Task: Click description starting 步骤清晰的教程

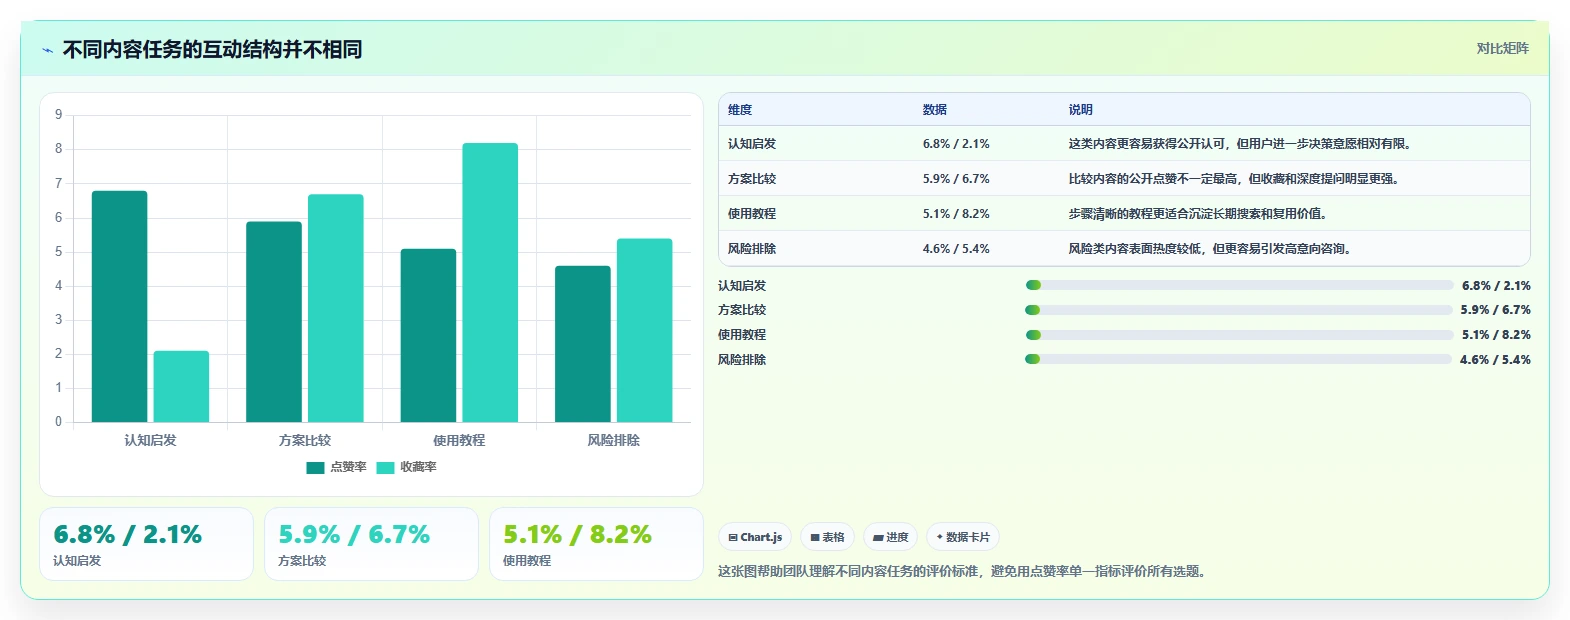Action: click(x=1199, y=214)
